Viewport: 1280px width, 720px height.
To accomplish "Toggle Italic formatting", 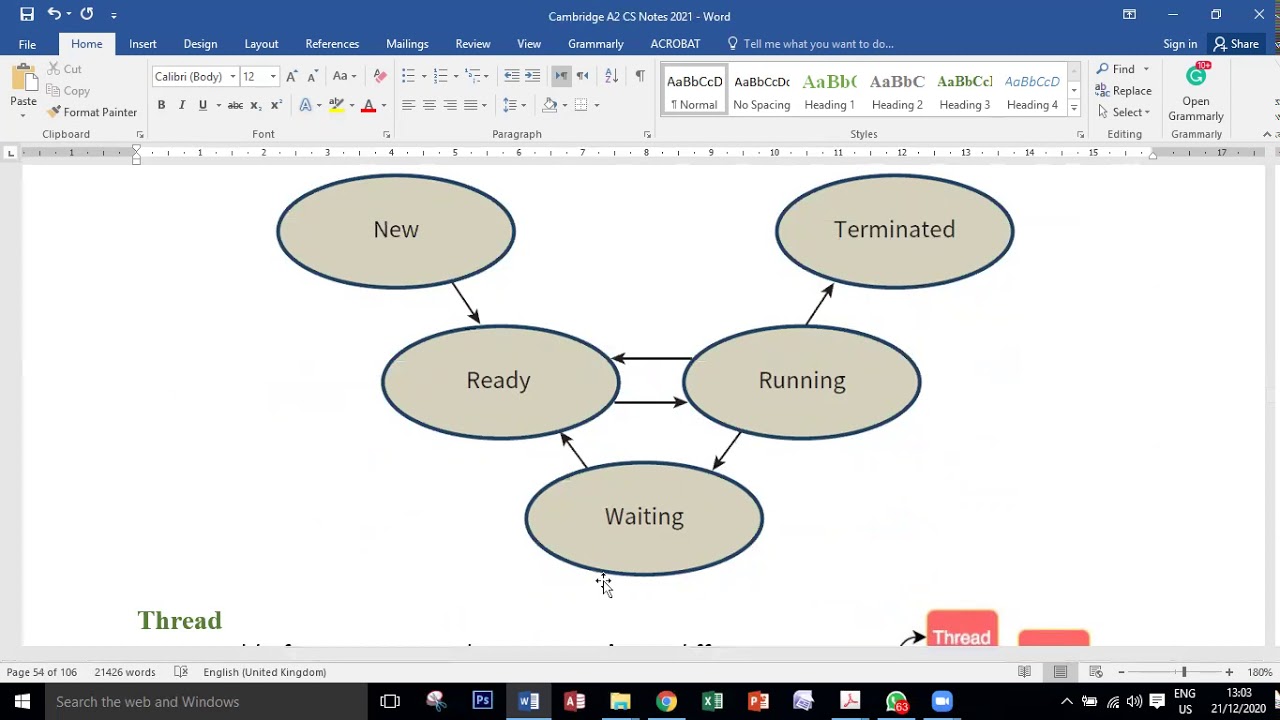I will (x=182, y=105).
